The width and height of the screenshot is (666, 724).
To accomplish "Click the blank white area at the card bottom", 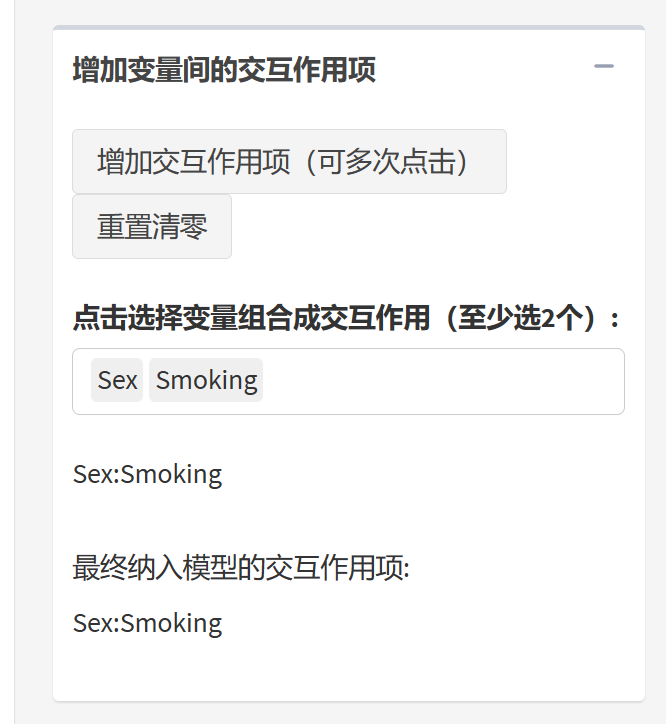I will (x=348, y=675).
